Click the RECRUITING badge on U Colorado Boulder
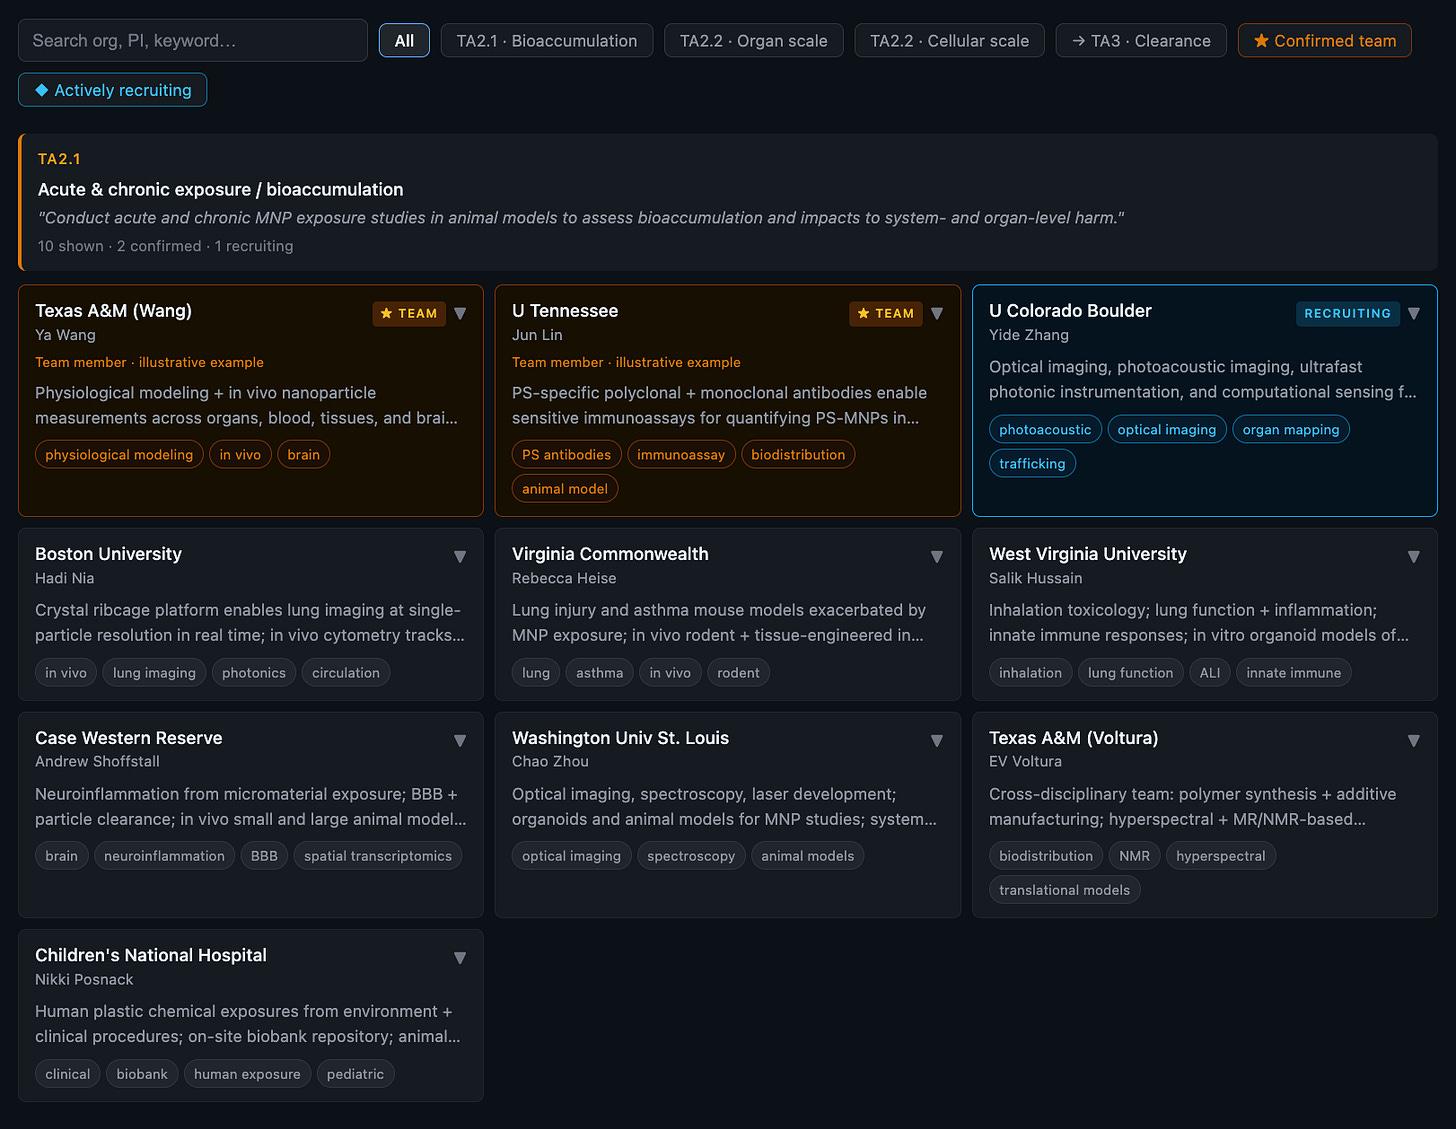1456x1129 pixels. tap(1348, 313)
